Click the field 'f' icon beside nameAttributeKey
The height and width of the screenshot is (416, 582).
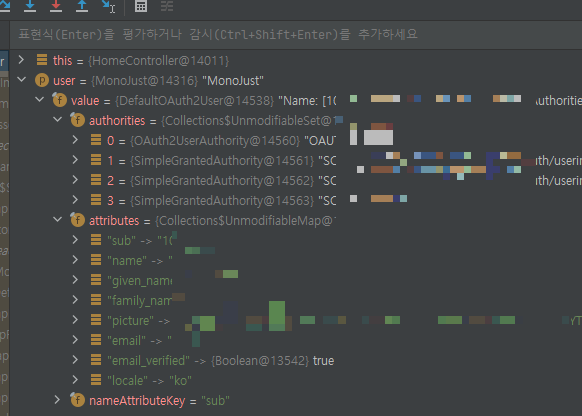[77, 400]
